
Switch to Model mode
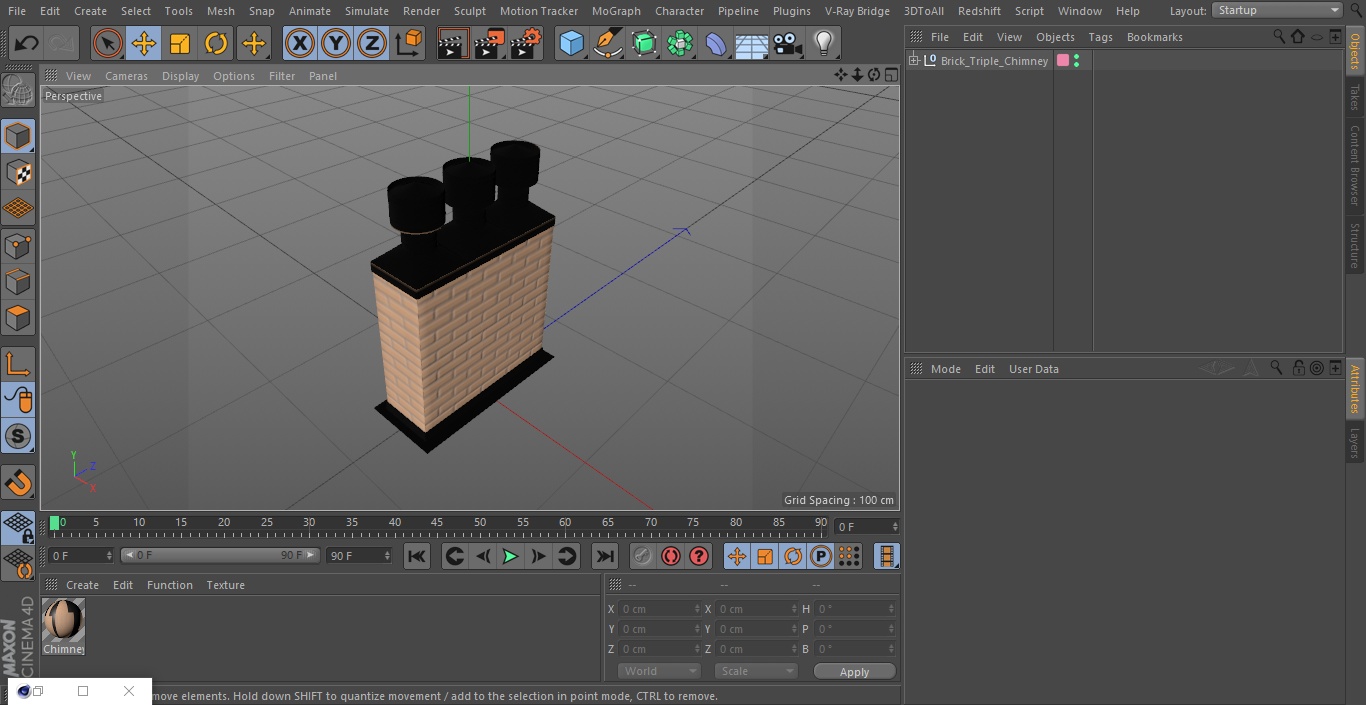click(18, 136)
